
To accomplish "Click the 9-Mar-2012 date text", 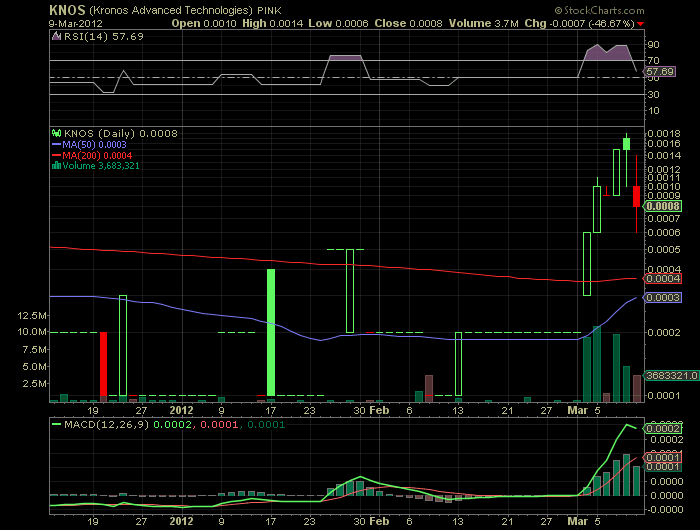I will [75, 24].
